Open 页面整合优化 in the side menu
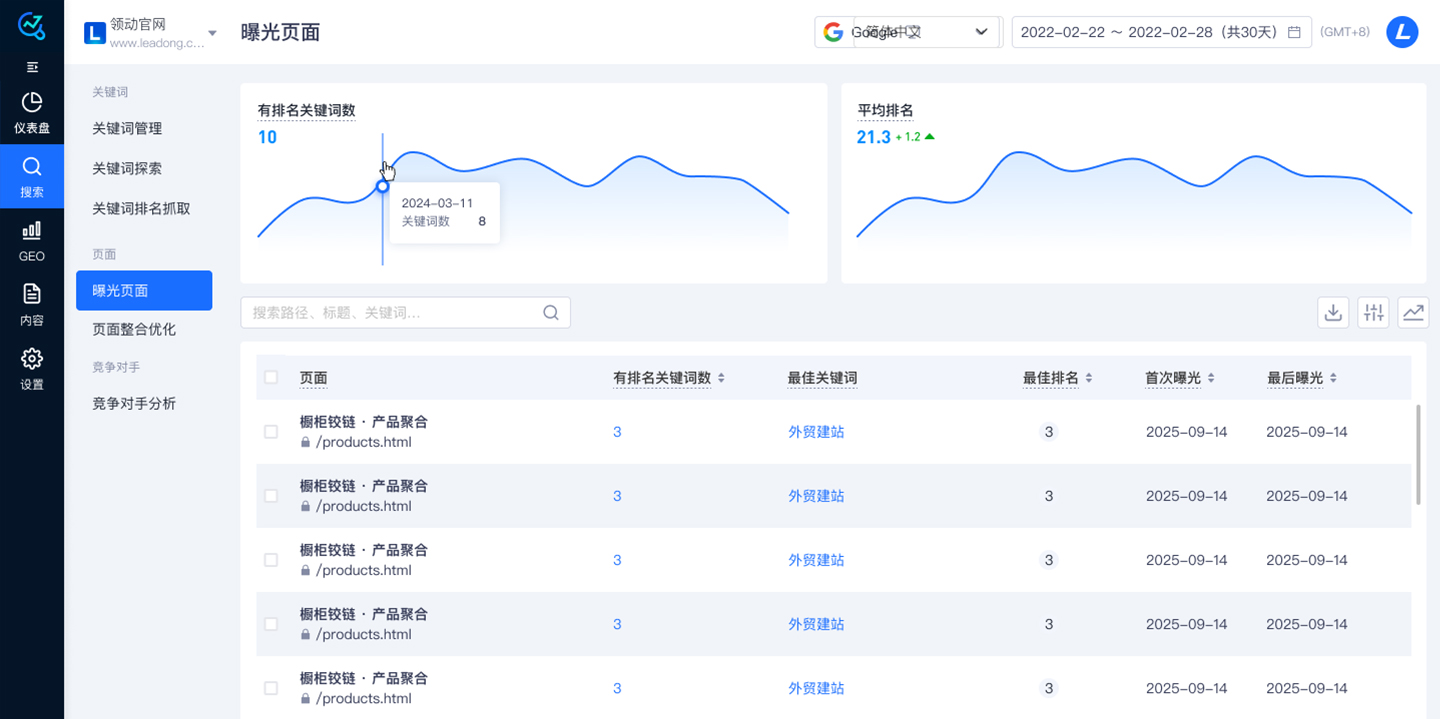1440x719 pixels. pyautogui.click(x=134, y=329)
